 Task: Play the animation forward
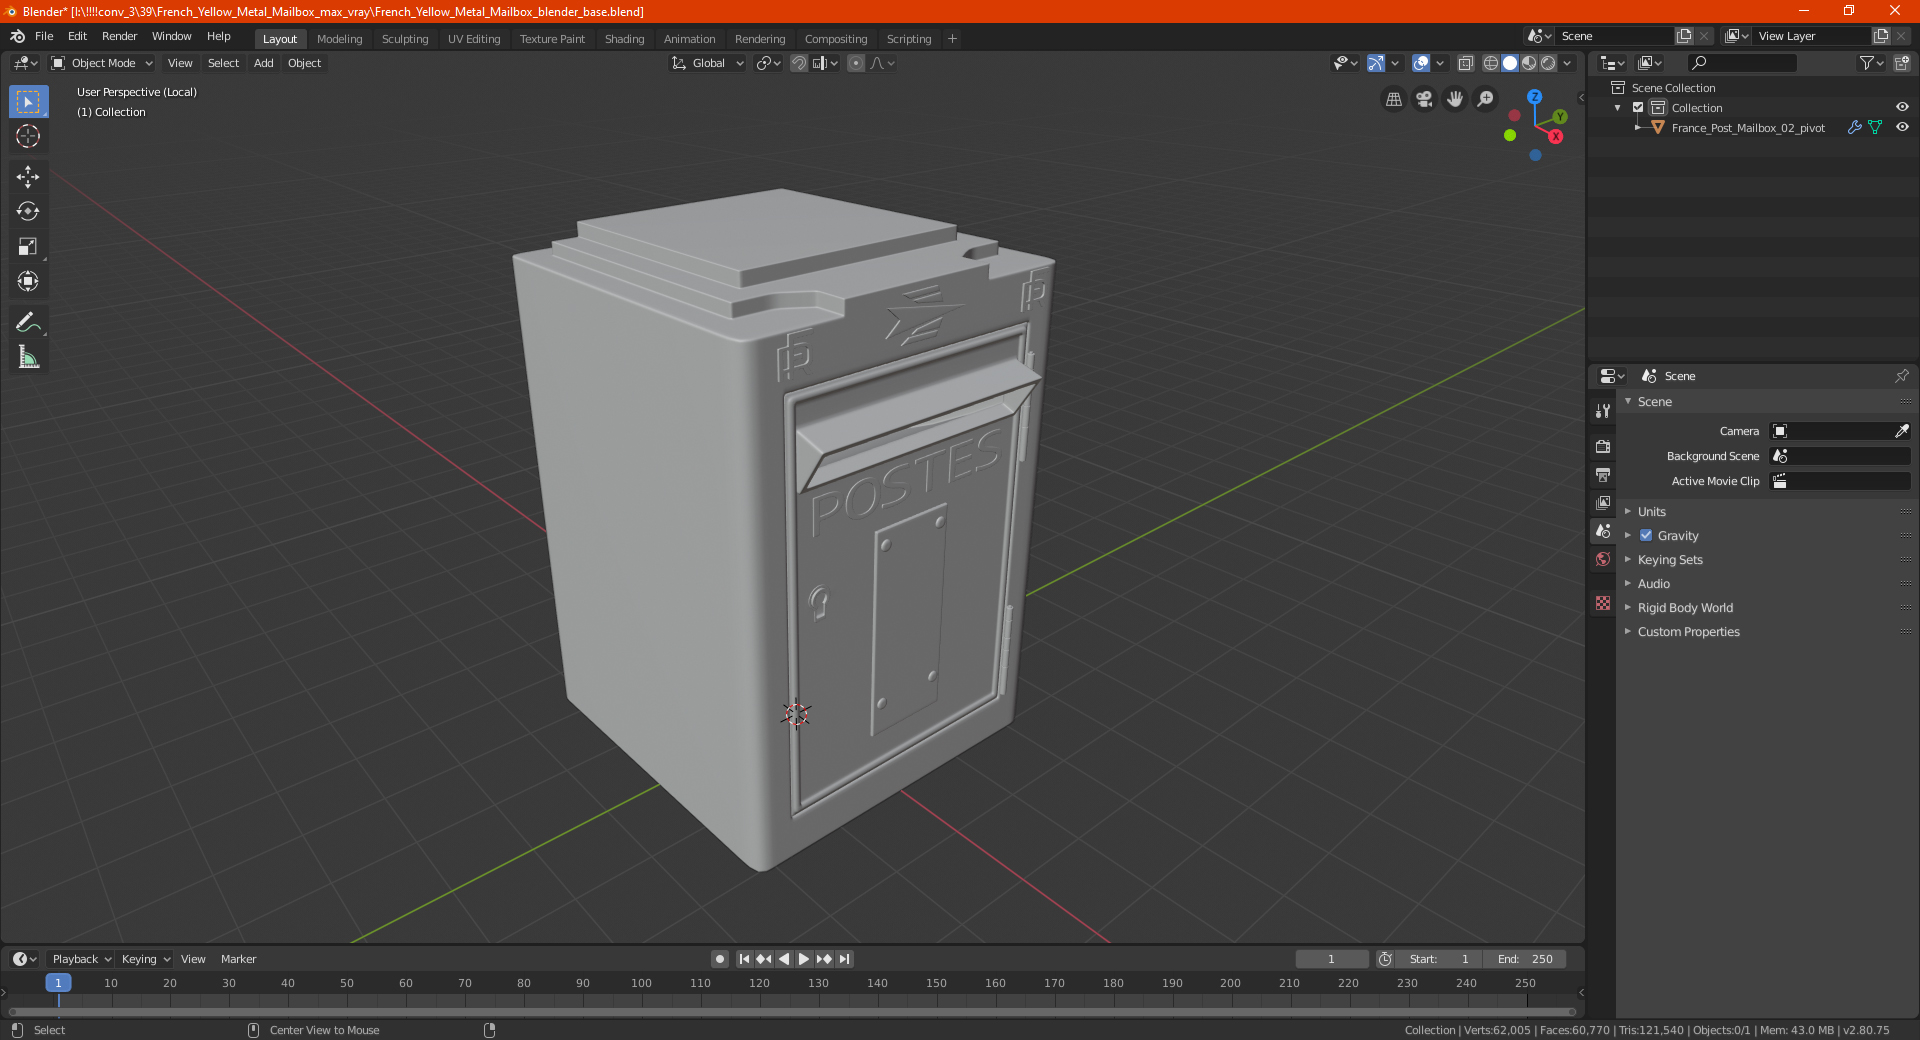click(x=804, y=959)
